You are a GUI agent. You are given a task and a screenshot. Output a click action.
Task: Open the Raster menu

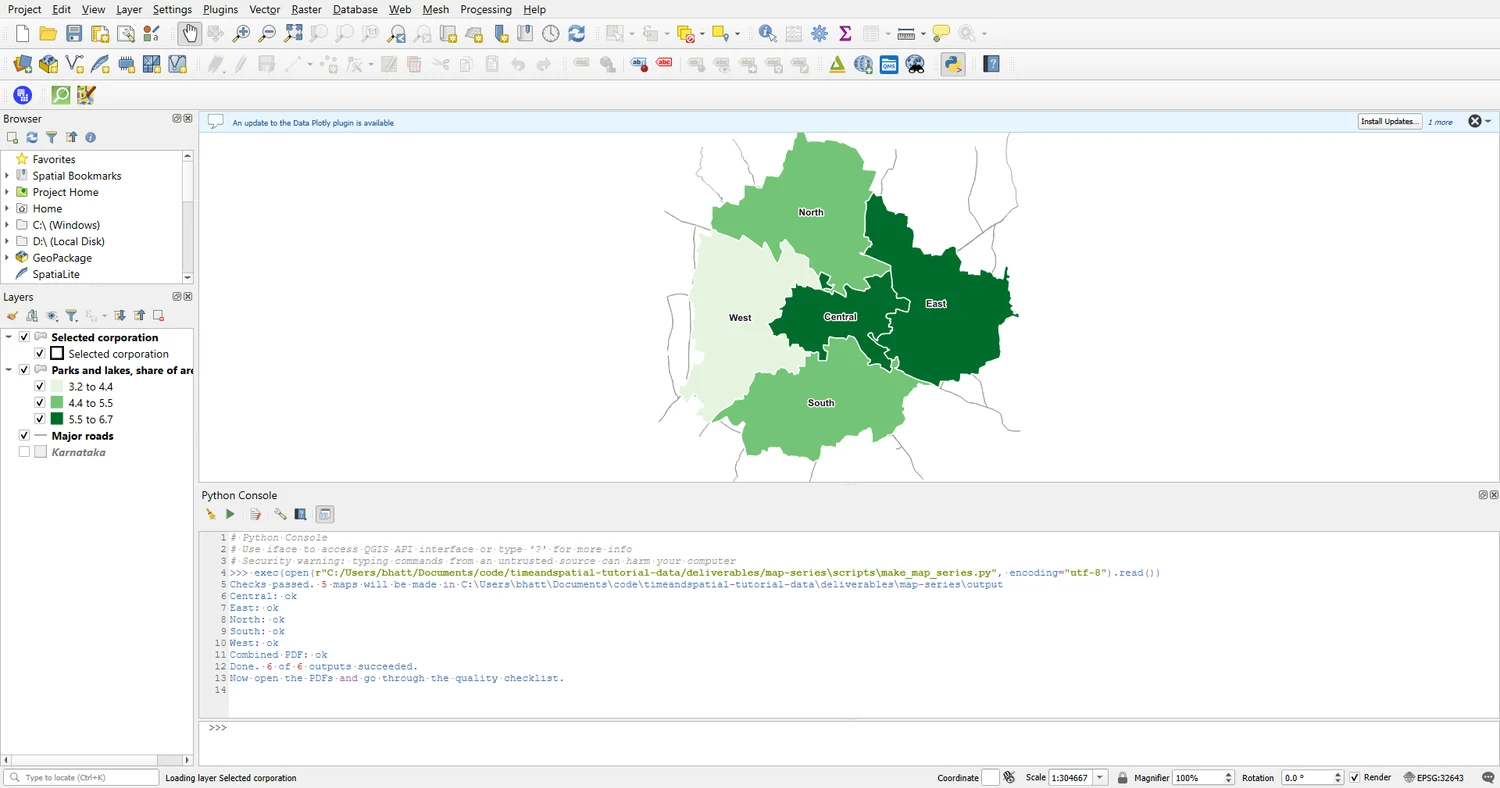tap(307, 9)
